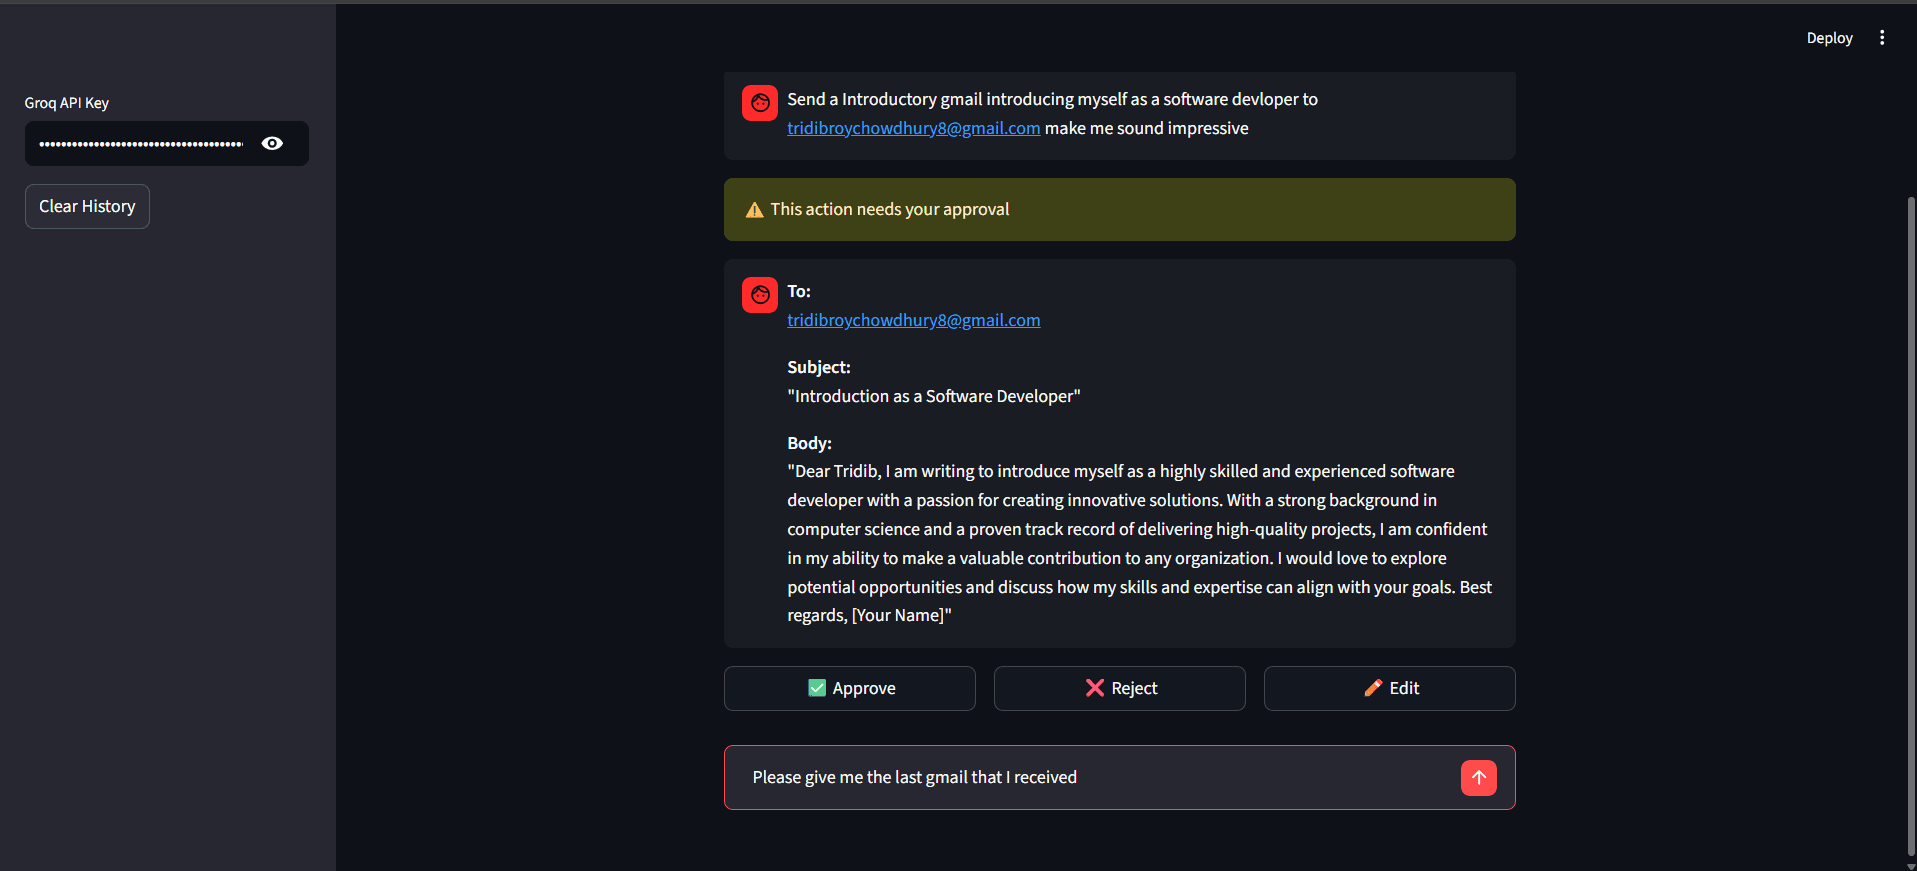Click the Clear History button
Screen dimensions: 1917x871
coord(87,206)
